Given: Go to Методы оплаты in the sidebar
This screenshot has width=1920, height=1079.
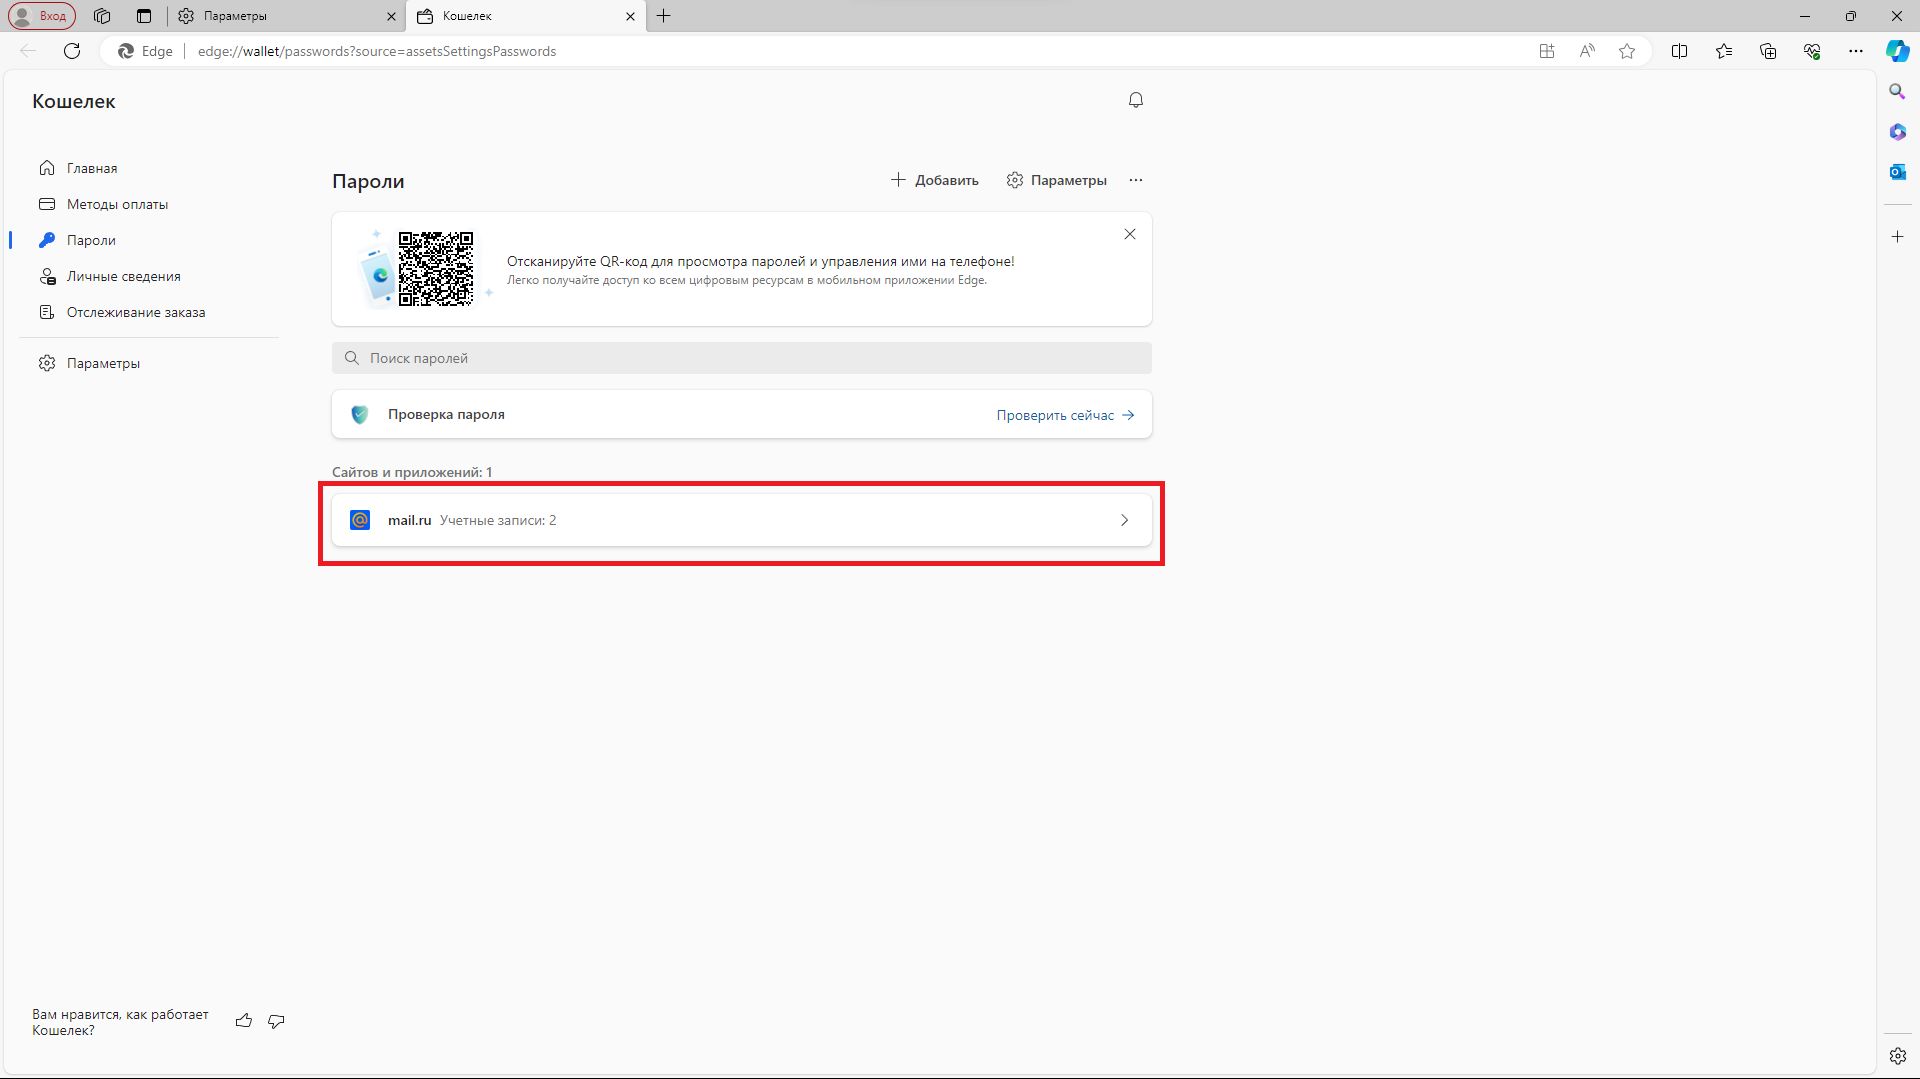Looking at the screenshot, I should pos(117,204).
